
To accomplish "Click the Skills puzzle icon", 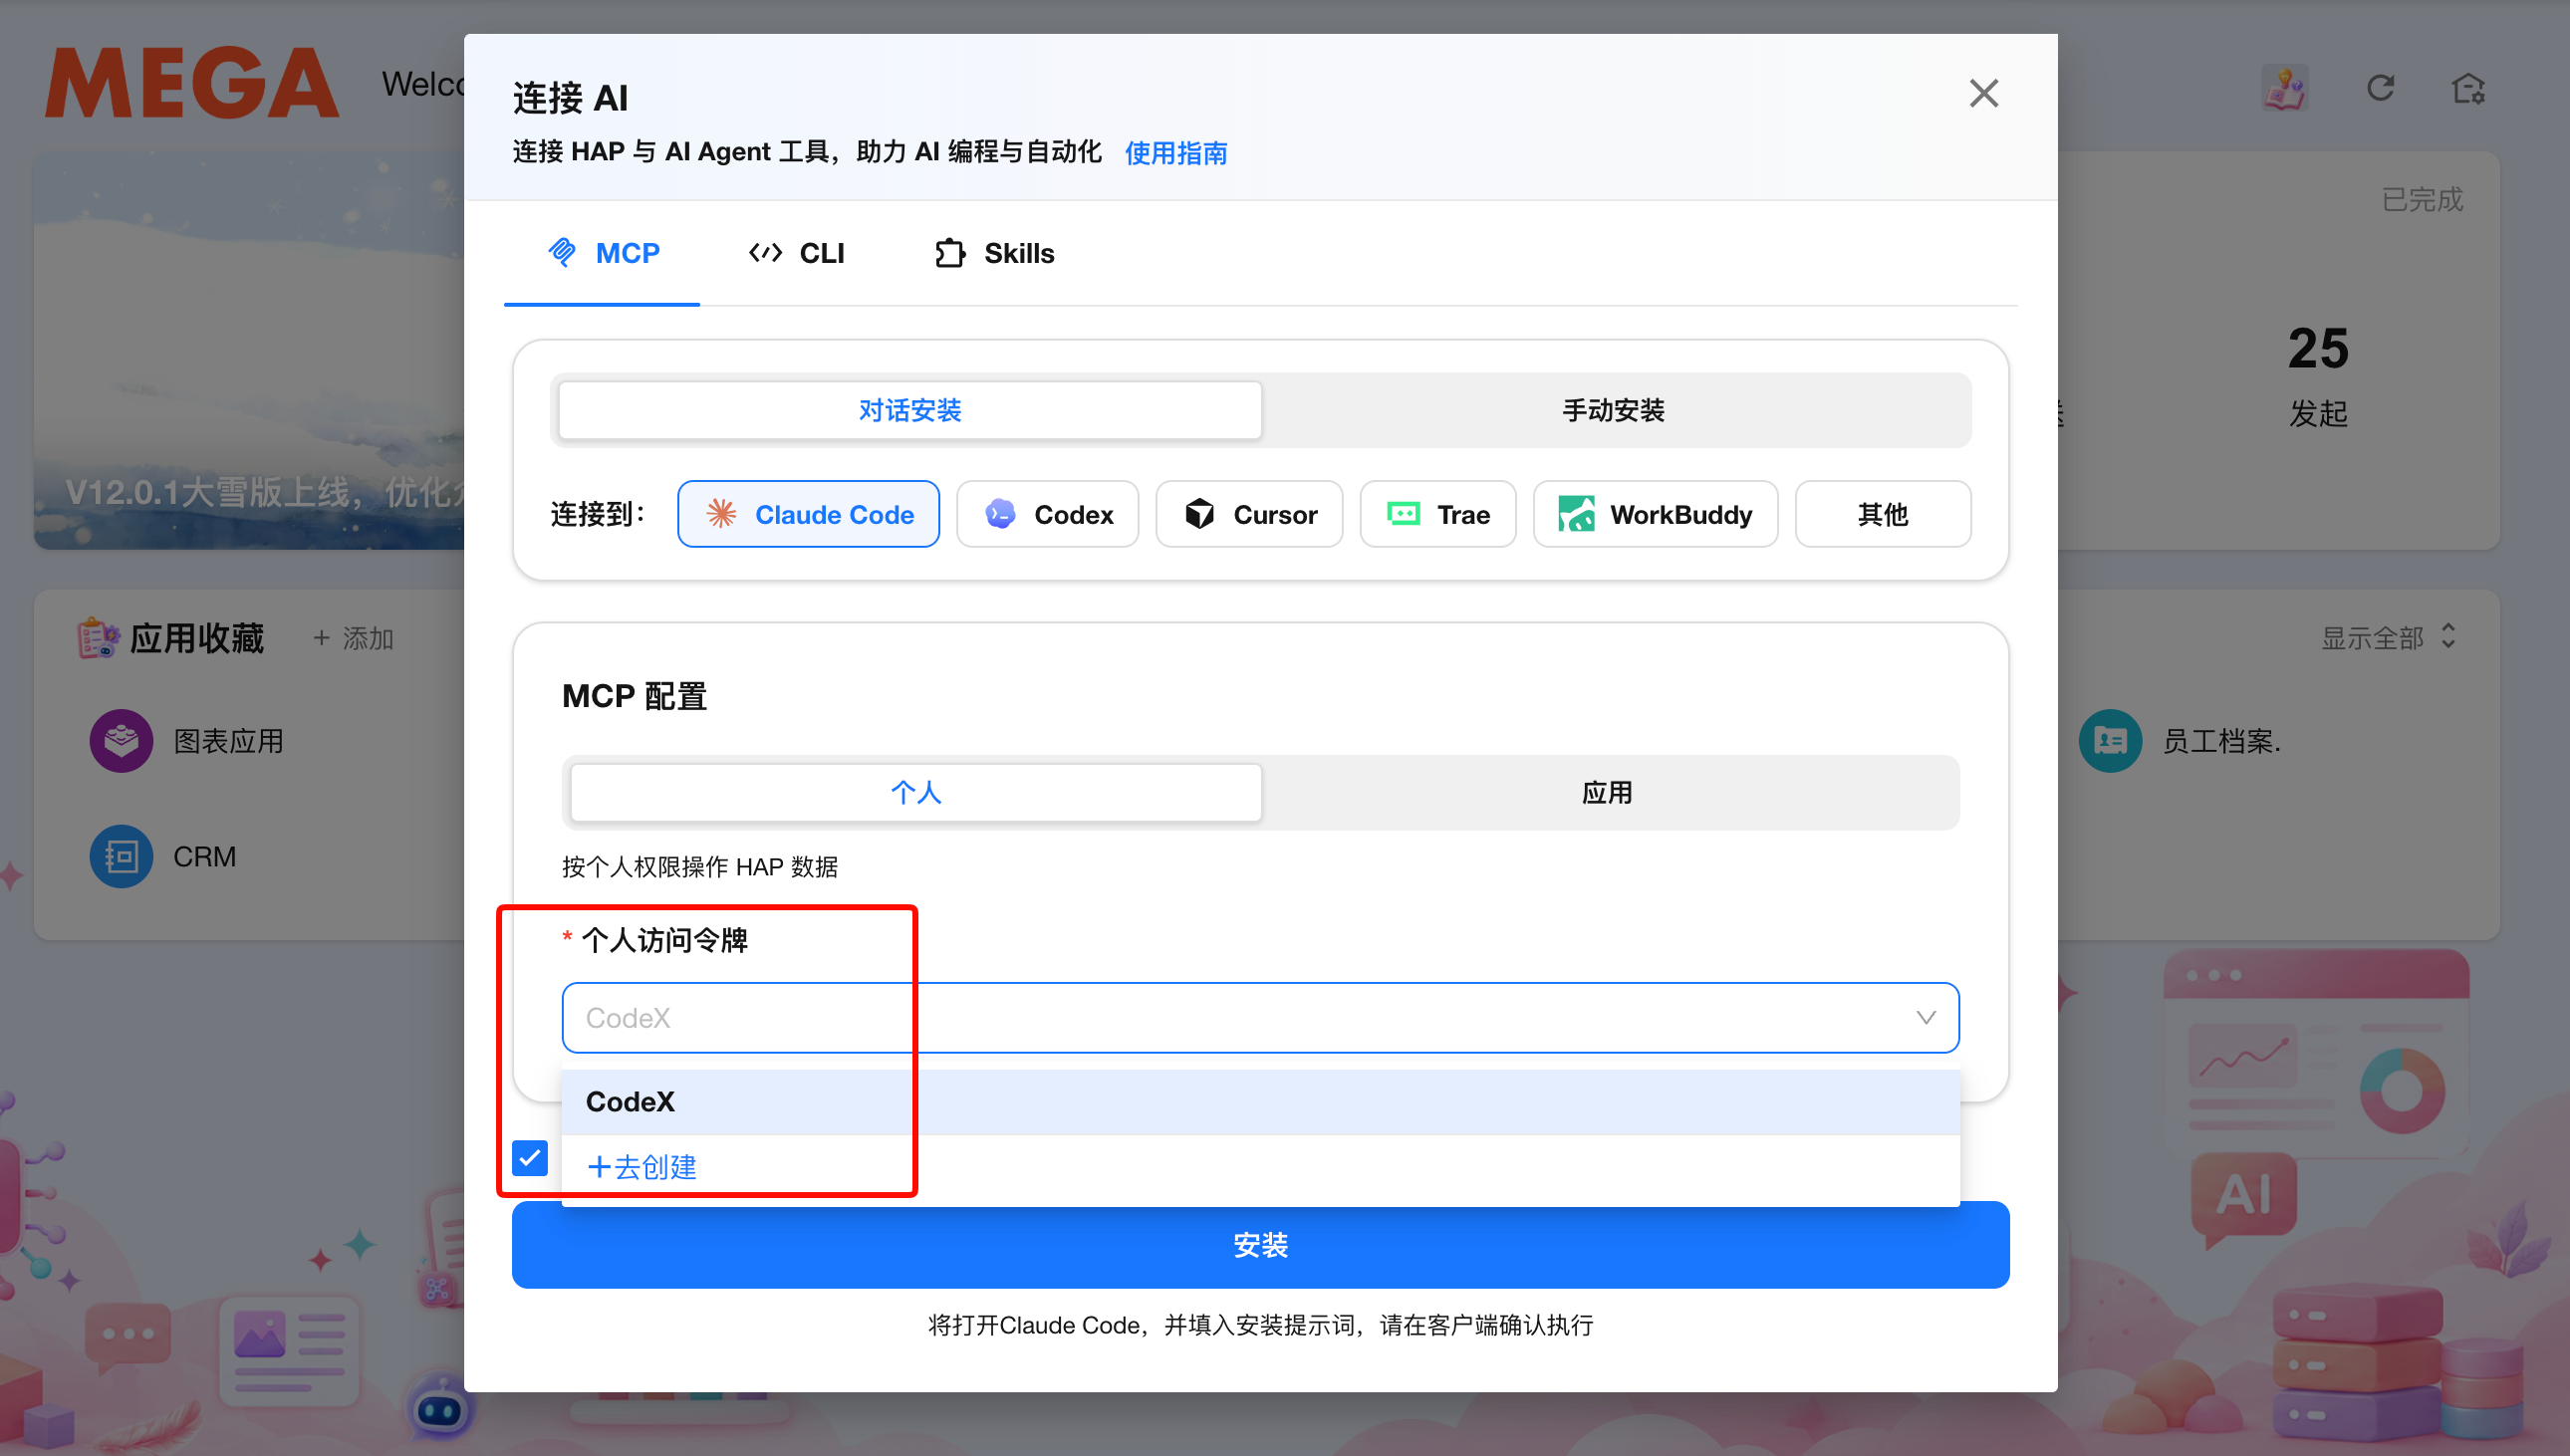I will [x=950, y=253].
